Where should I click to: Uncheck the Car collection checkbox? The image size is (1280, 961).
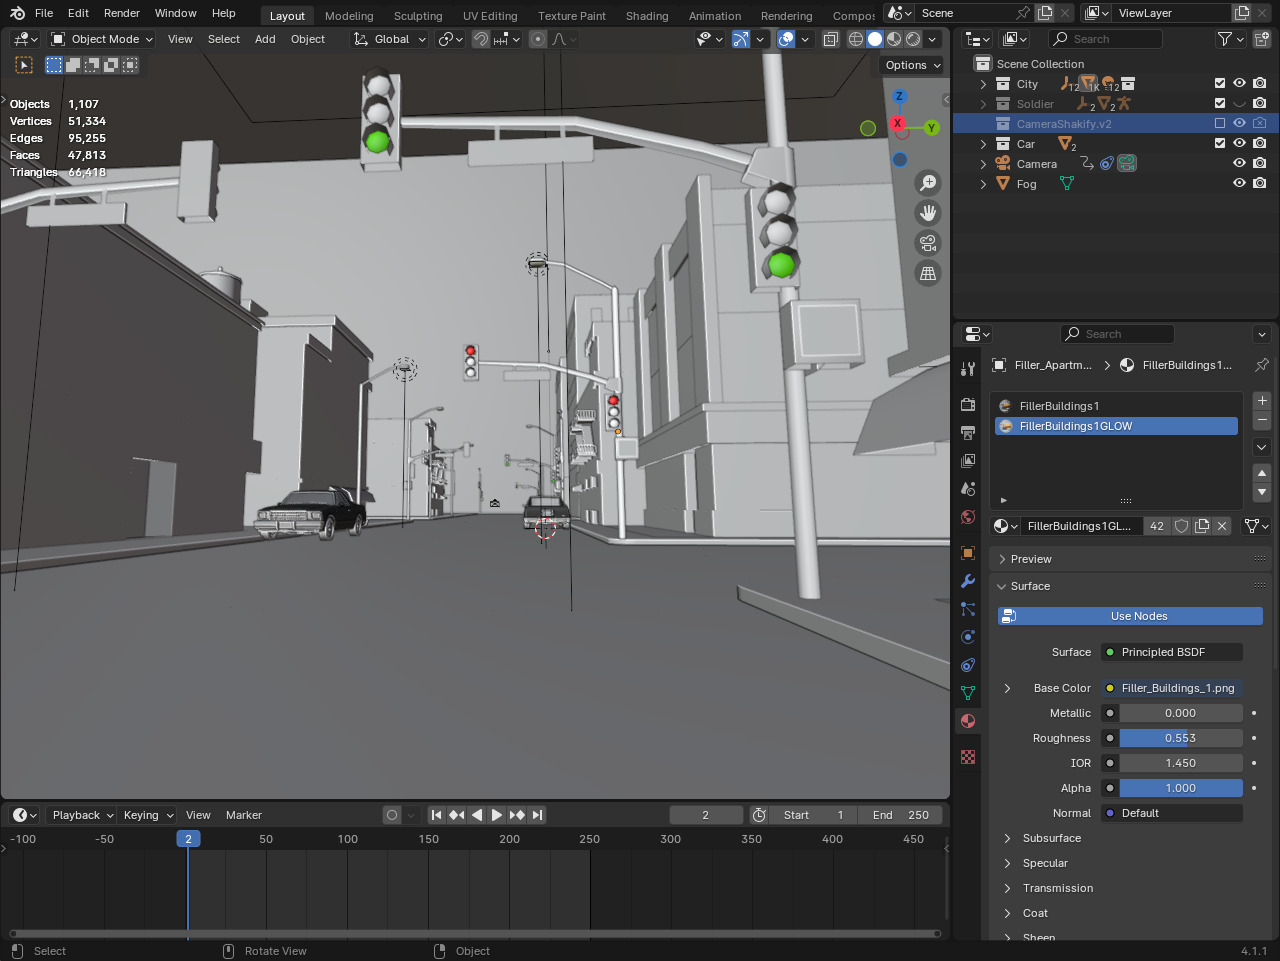1220,144
